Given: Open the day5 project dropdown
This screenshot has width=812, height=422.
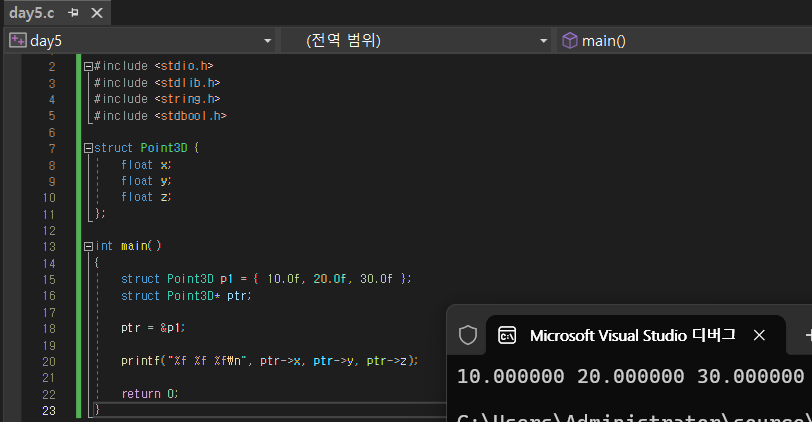Looking at the screenshot, I should [268, 40].
